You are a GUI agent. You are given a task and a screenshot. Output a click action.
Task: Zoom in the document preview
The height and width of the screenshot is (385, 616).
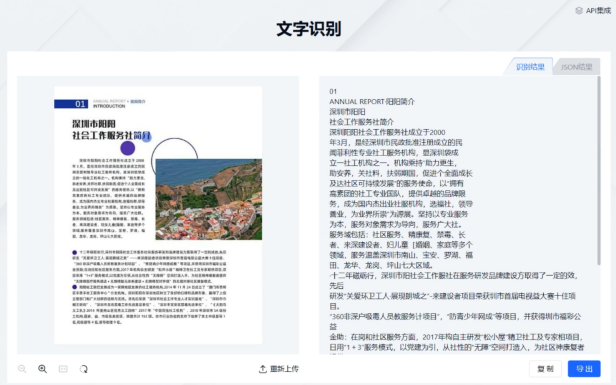[42, 369]
